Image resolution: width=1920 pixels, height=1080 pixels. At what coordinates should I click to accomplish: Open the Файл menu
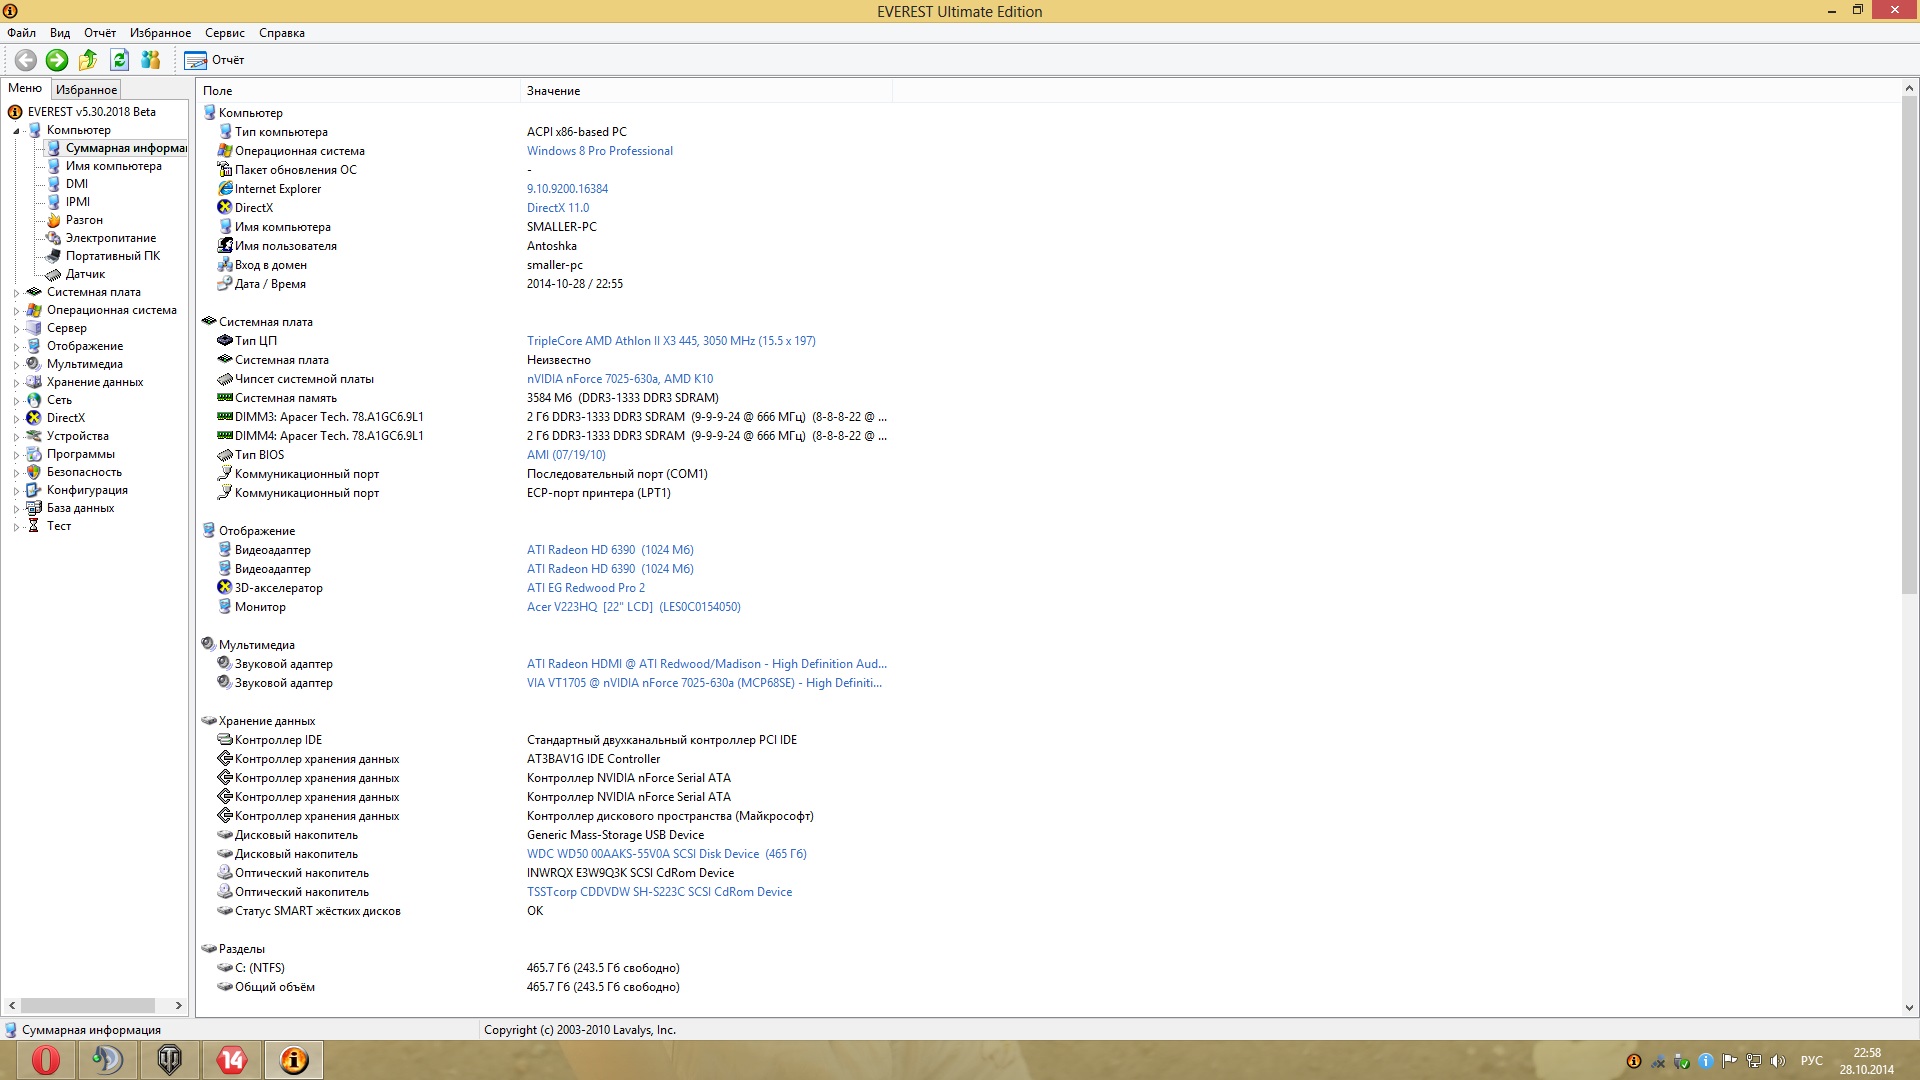point(21,33)
